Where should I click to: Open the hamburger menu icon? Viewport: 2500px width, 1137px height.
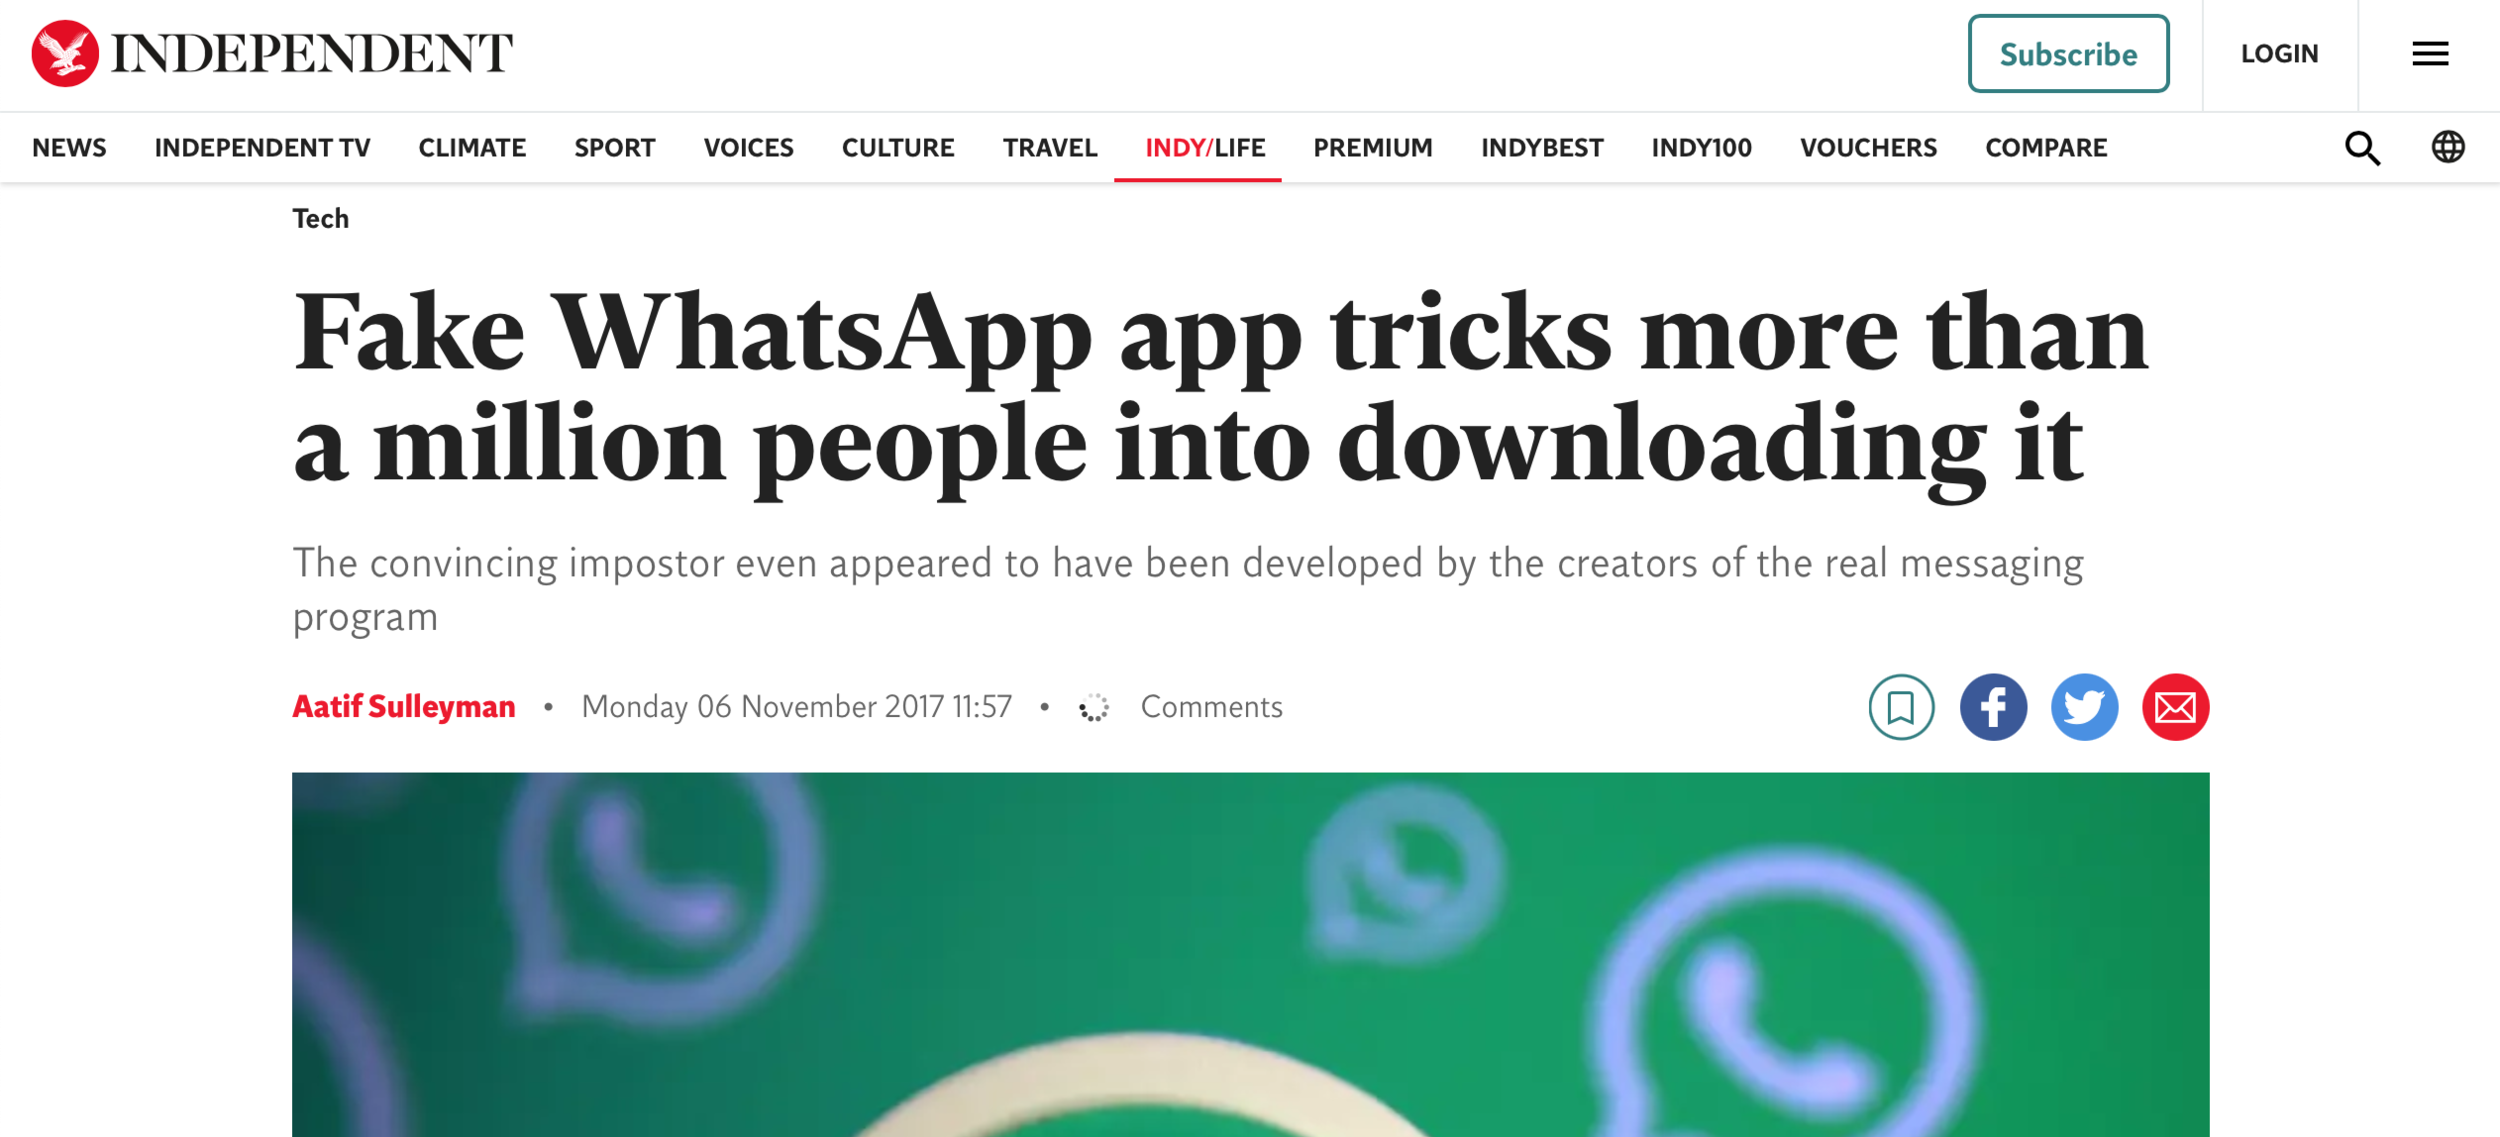coord(2430,54)
